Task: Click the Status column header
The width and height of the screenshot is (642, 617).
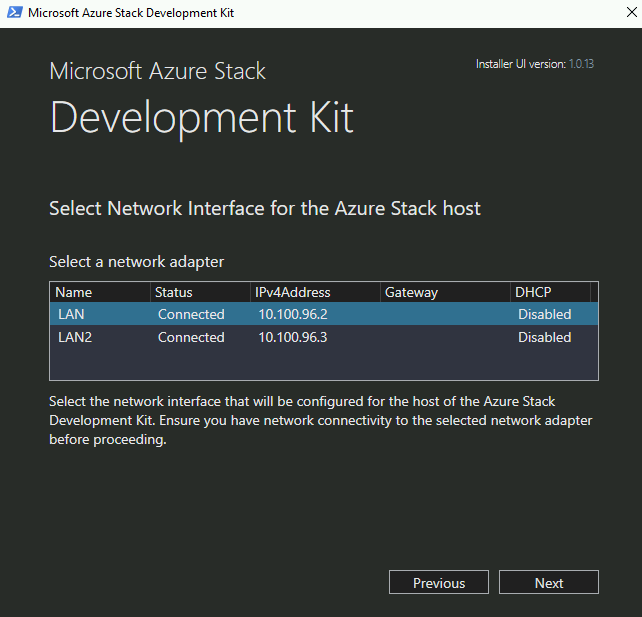Action: [x=200, y=292]
